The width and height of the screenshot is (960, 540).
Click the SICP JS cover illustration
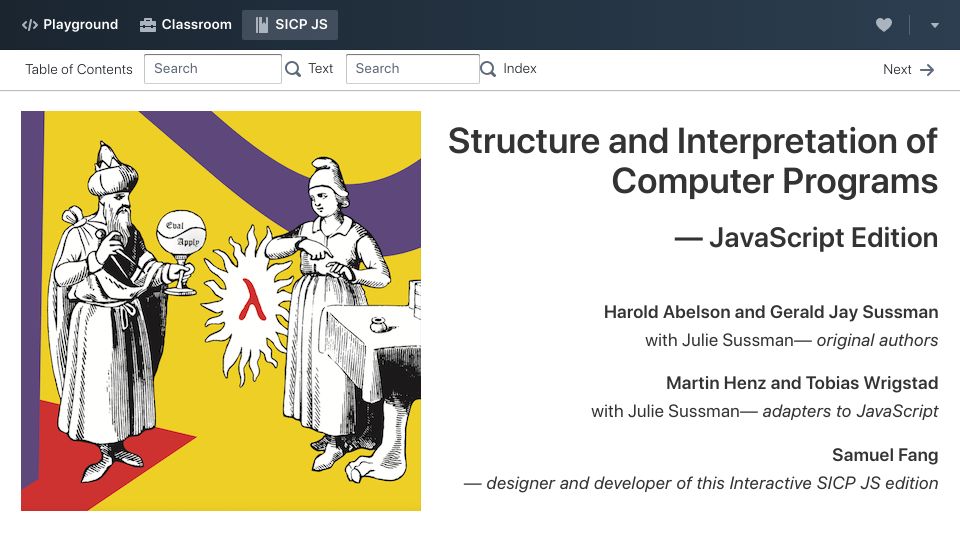221,311
